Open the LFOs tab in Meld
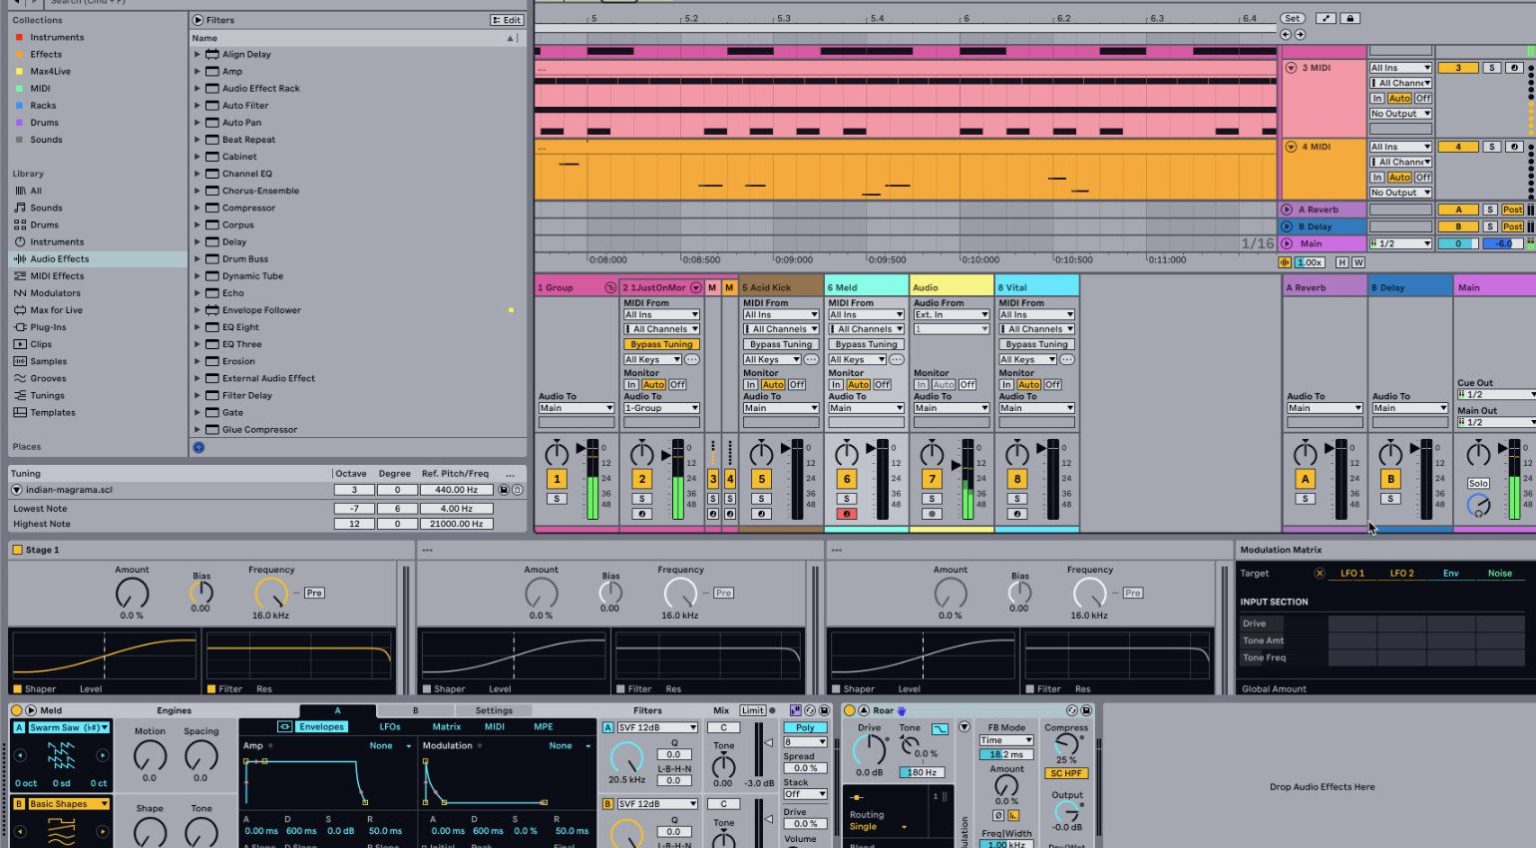The width and height of the screenshot is (1536, 848). pyautogui.click(x=389, y=727)
